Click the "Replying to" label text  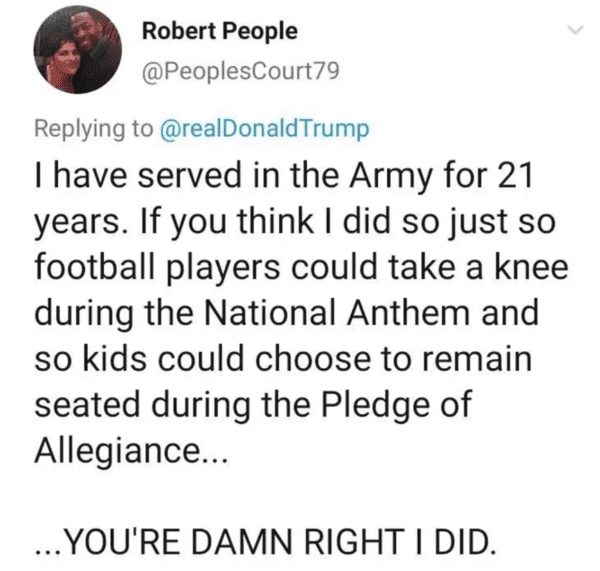[93, 128]
